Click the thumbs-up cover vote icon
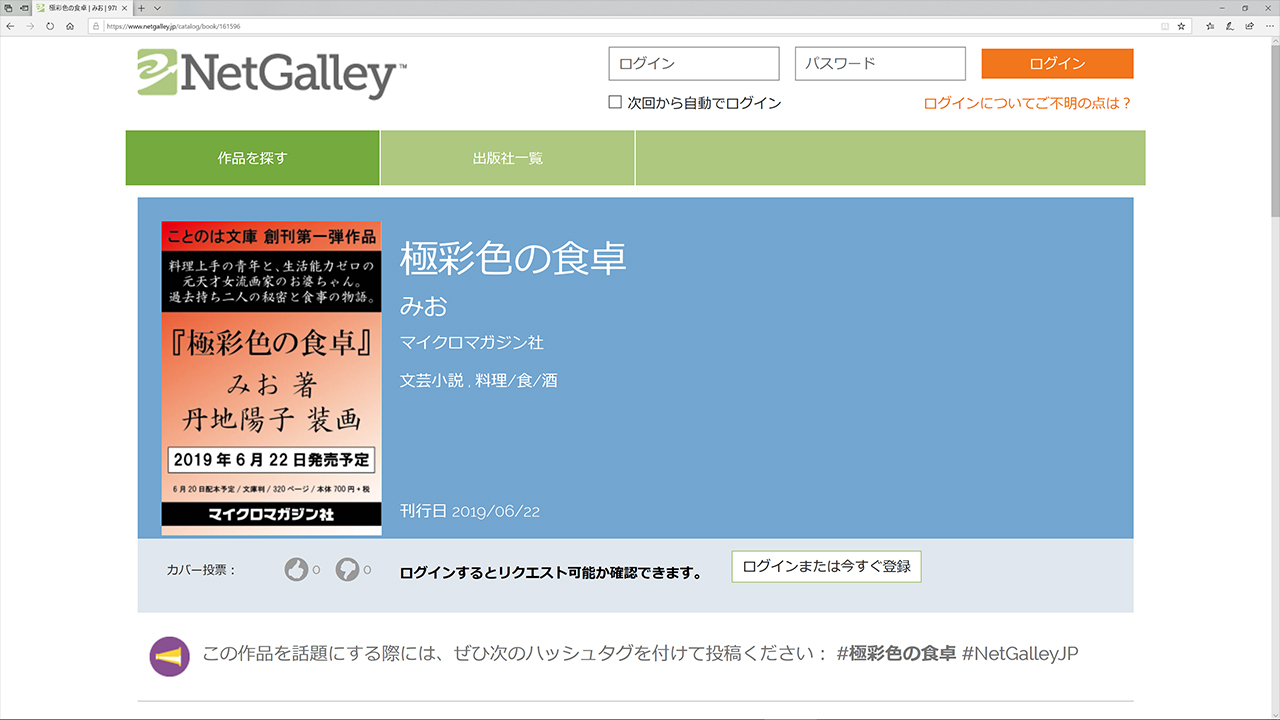 [296, 570]
